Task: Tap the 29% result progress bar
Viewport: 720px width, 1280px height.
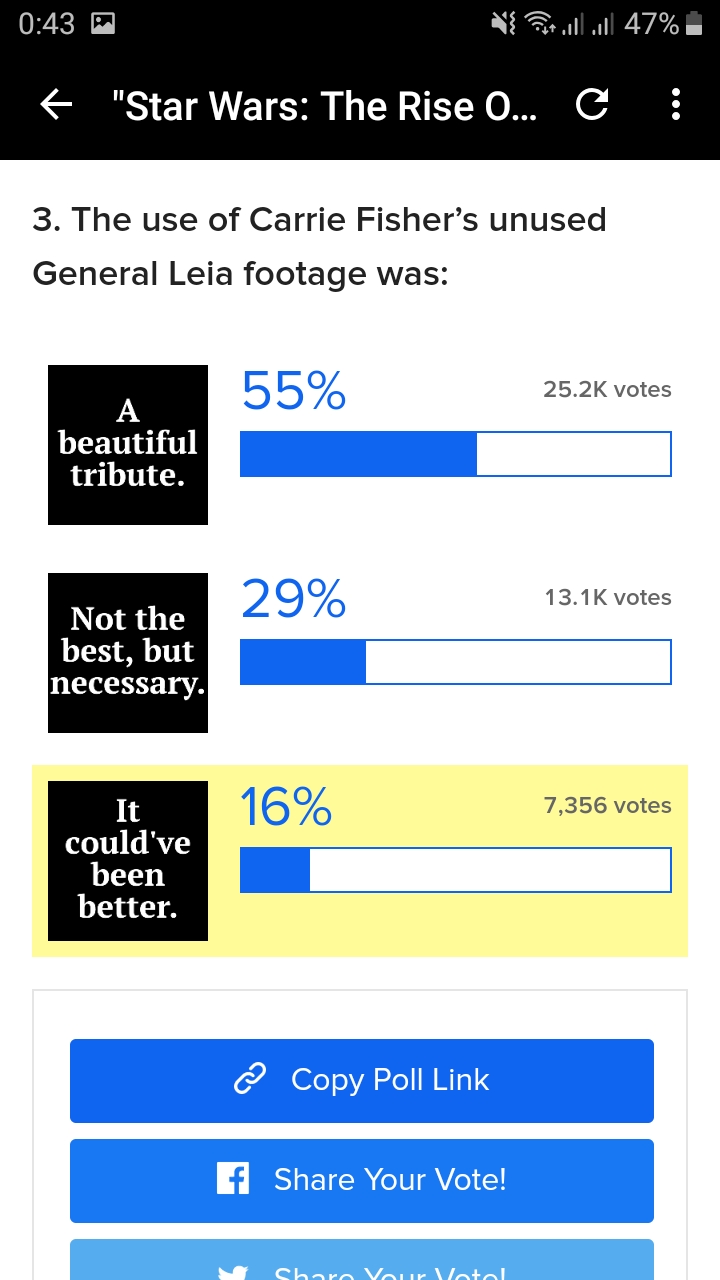Action: coord(456,662)
